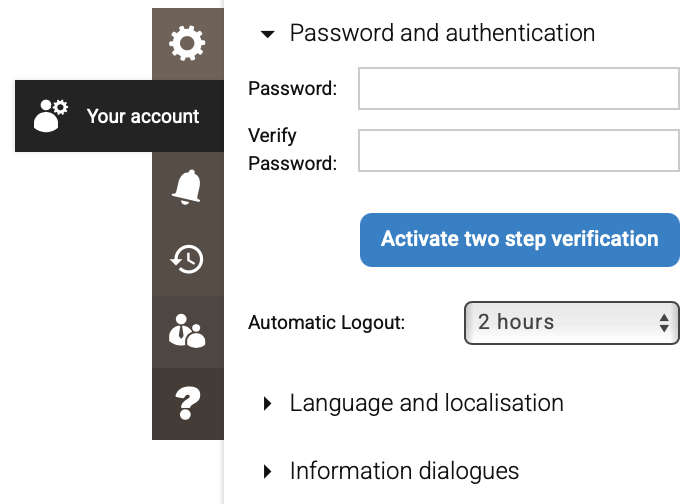Click the Automatic Logout select arrows
The height and width of the screenshot is (504, 700).
[x=663, y=322]
